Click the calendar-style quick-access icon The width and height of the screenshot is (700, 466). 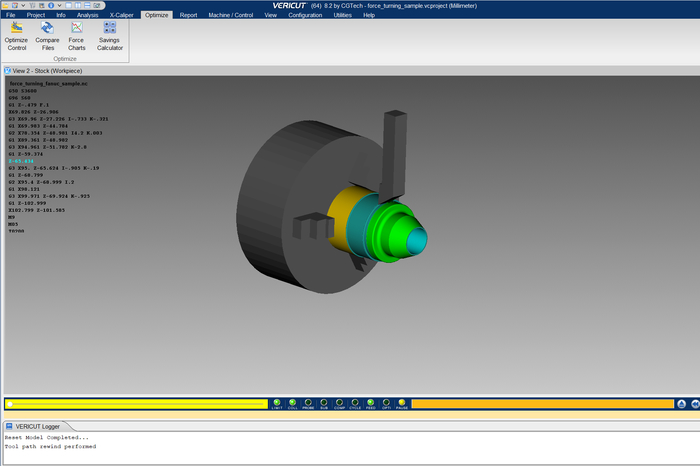[15, 5]
